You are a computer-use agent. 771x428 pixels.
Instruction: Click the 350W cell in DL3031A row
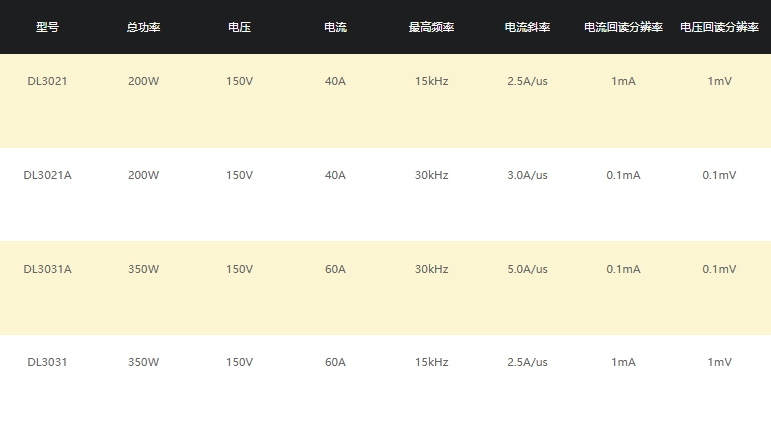point(144,269)
